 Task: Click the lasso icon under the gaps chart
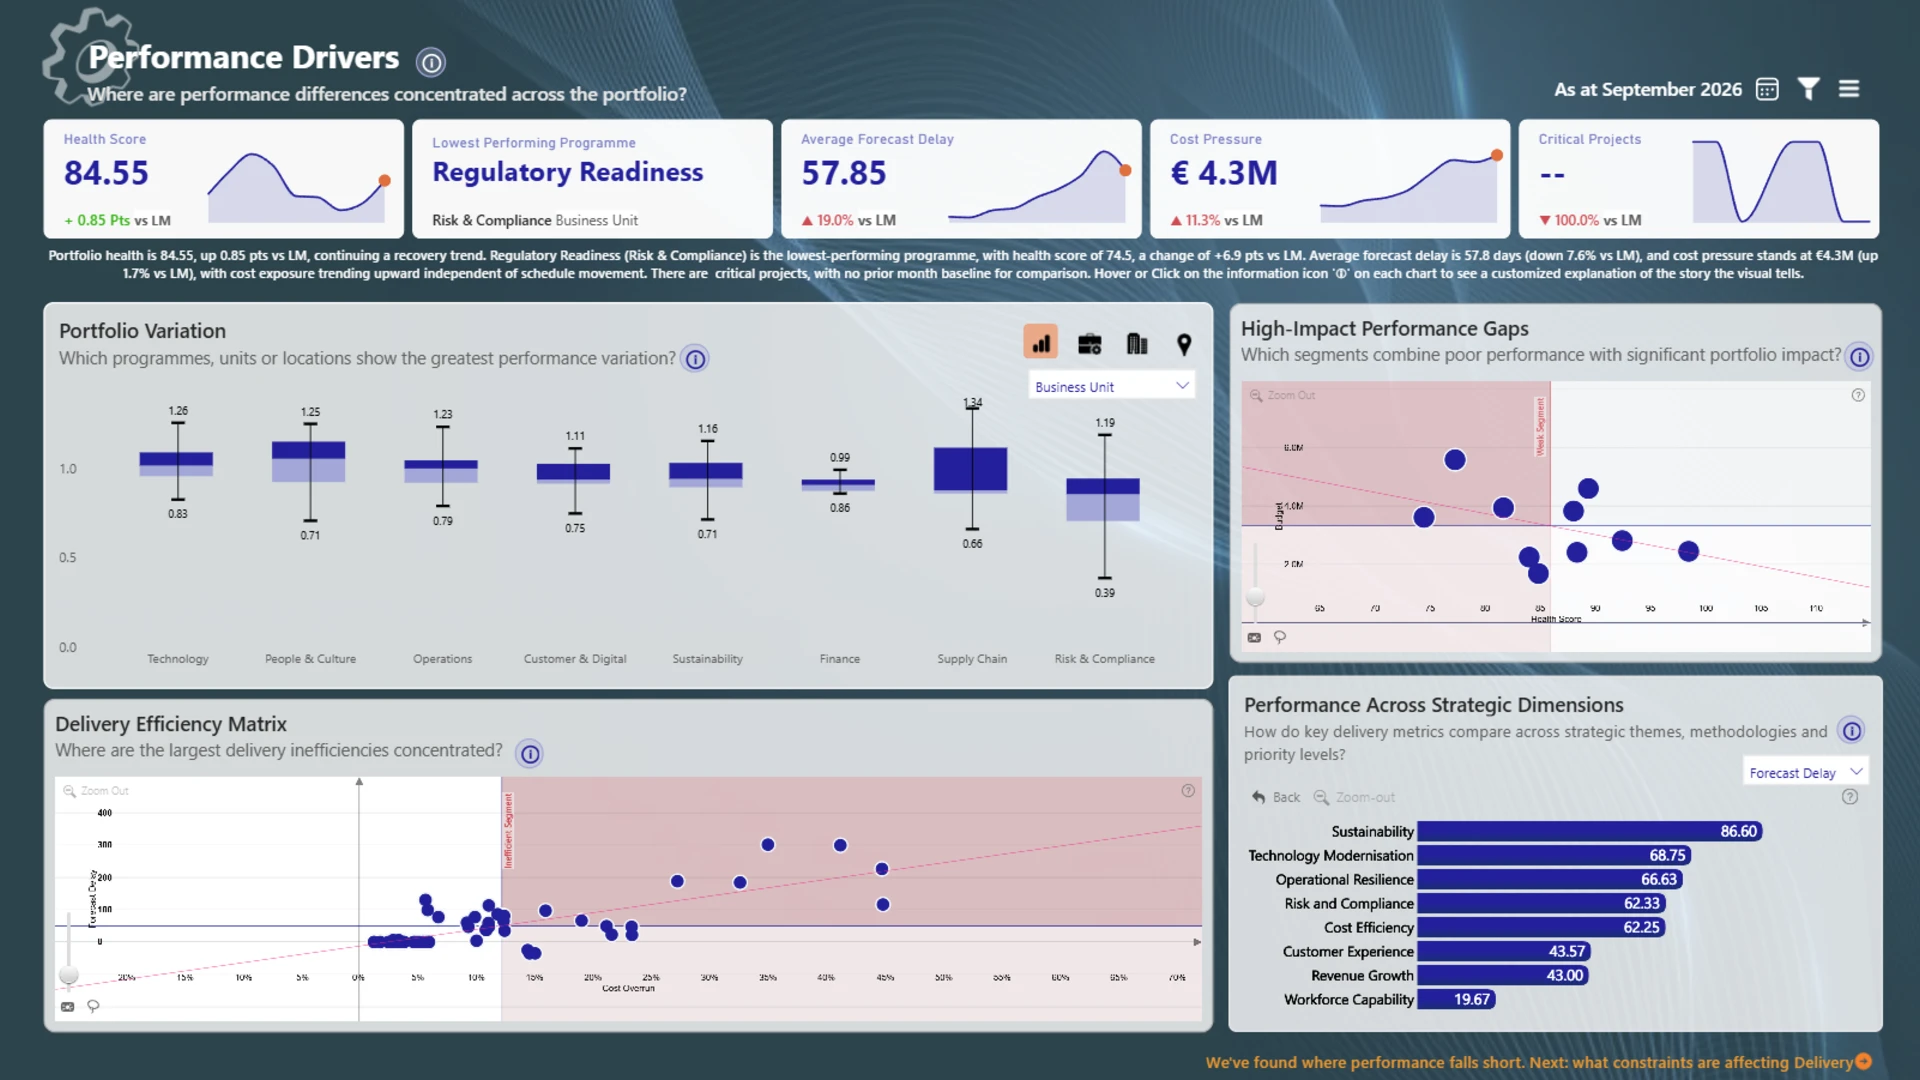tap(1280, 637)
